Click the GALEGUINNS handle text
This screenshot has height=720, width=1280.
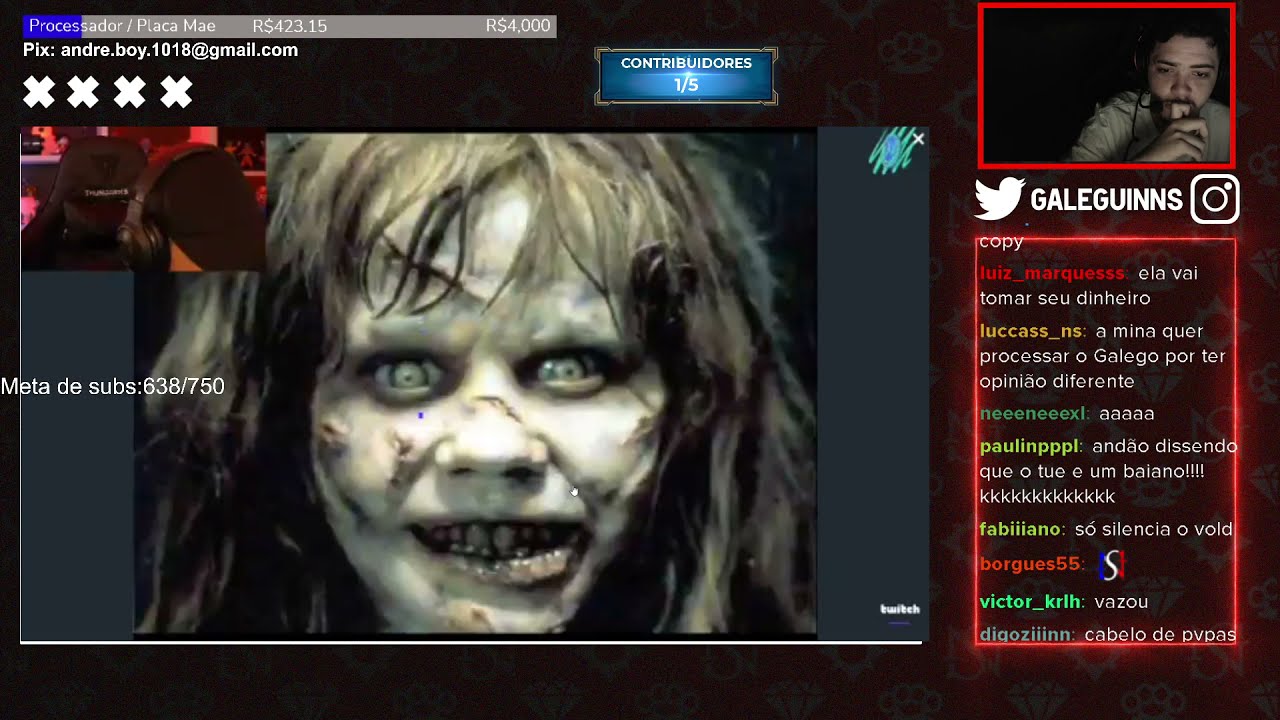click(x=1106, y=200)
